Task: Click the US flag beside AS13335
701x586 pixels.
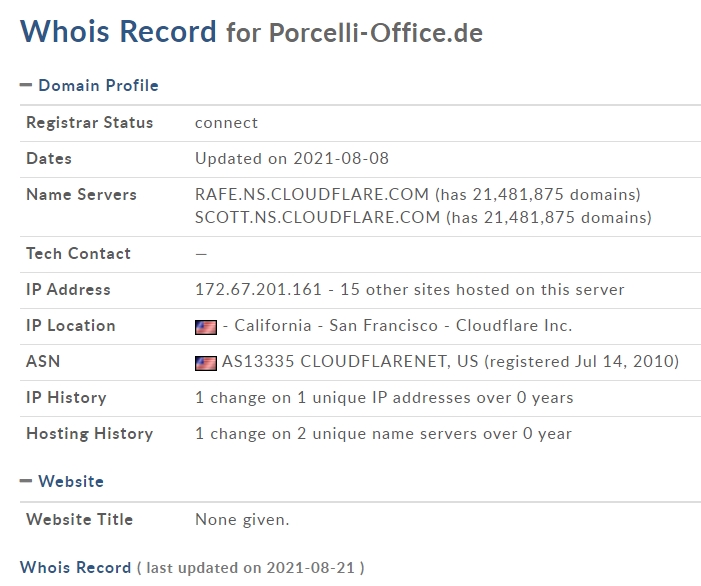Action: 205,362
